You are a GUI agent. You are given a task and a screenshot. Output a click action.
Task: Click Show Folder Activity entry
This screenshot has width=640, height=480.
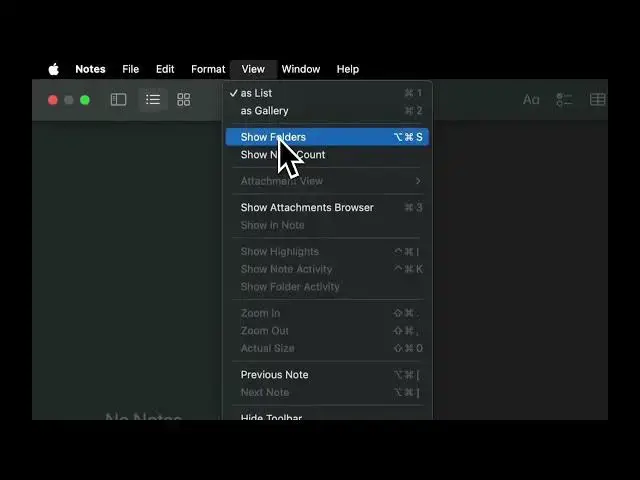pos(327,287)
